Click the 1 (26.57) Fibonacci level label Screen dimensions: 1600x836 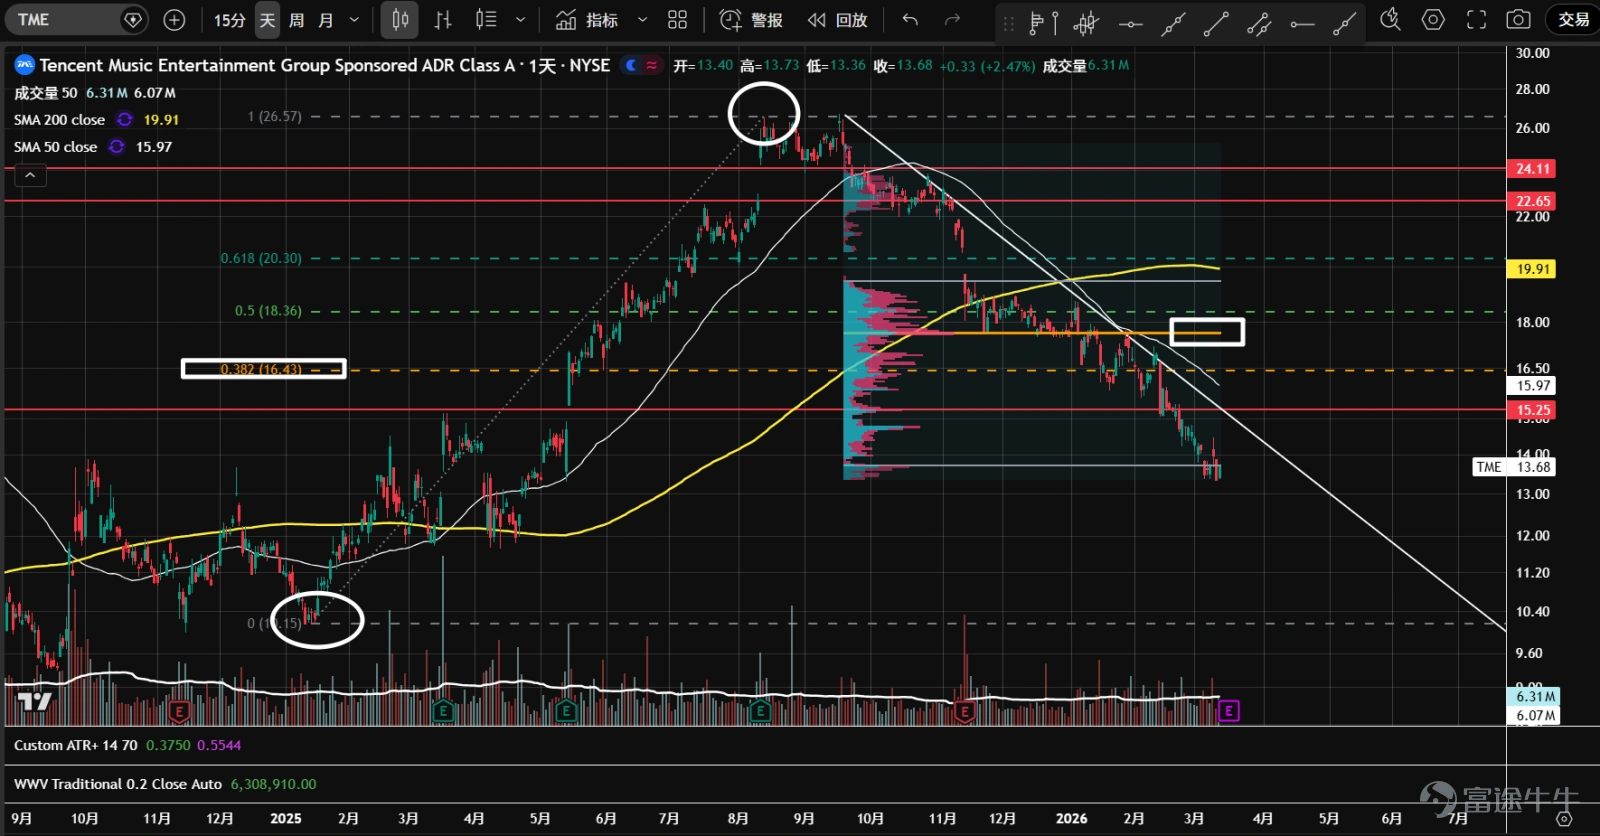click(x=274, y=116)
